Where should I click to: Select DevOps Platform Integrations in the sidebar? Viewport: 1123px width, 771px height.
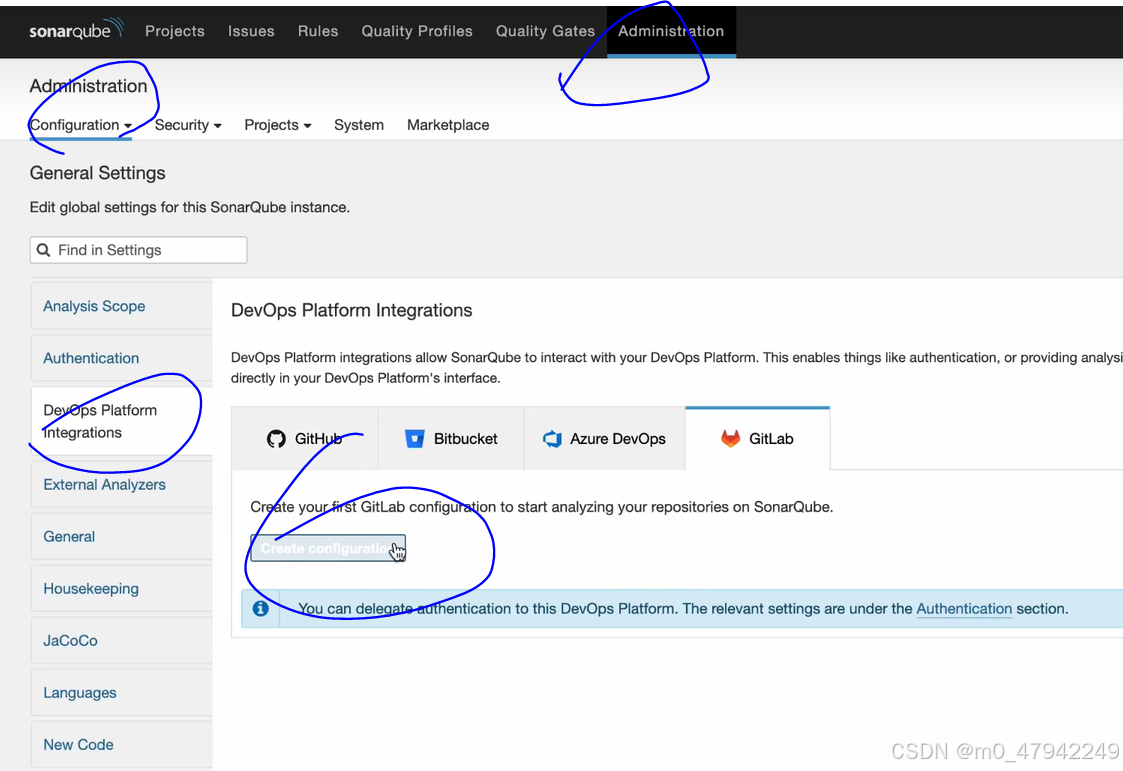(x=122, y=421)
